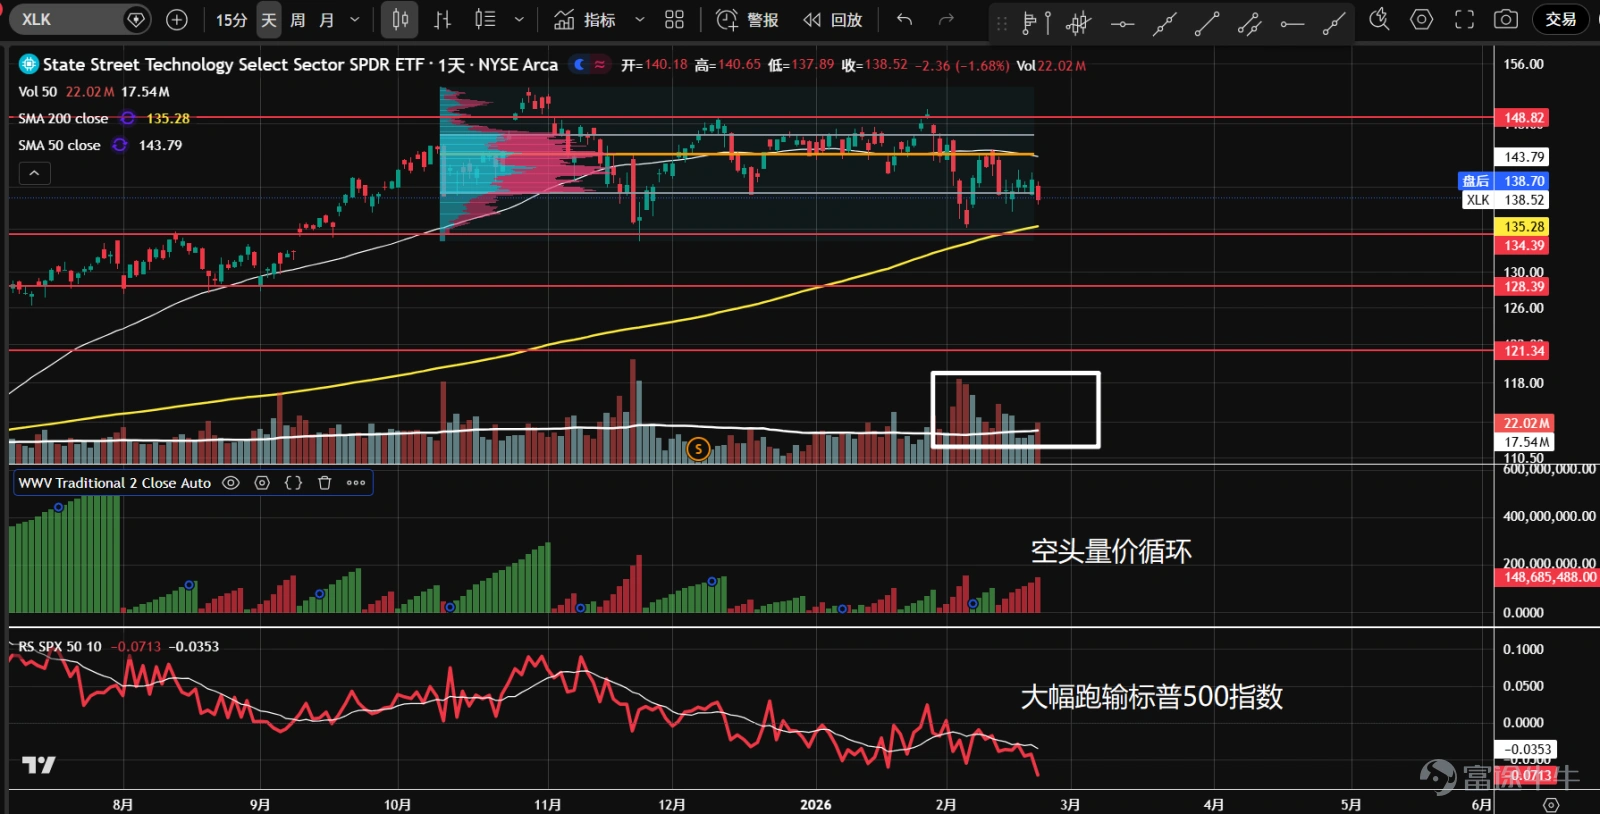This screenshot has width=1600, height=814.
Task: Click the 148.82 red price label
Action: (1523, 118)
